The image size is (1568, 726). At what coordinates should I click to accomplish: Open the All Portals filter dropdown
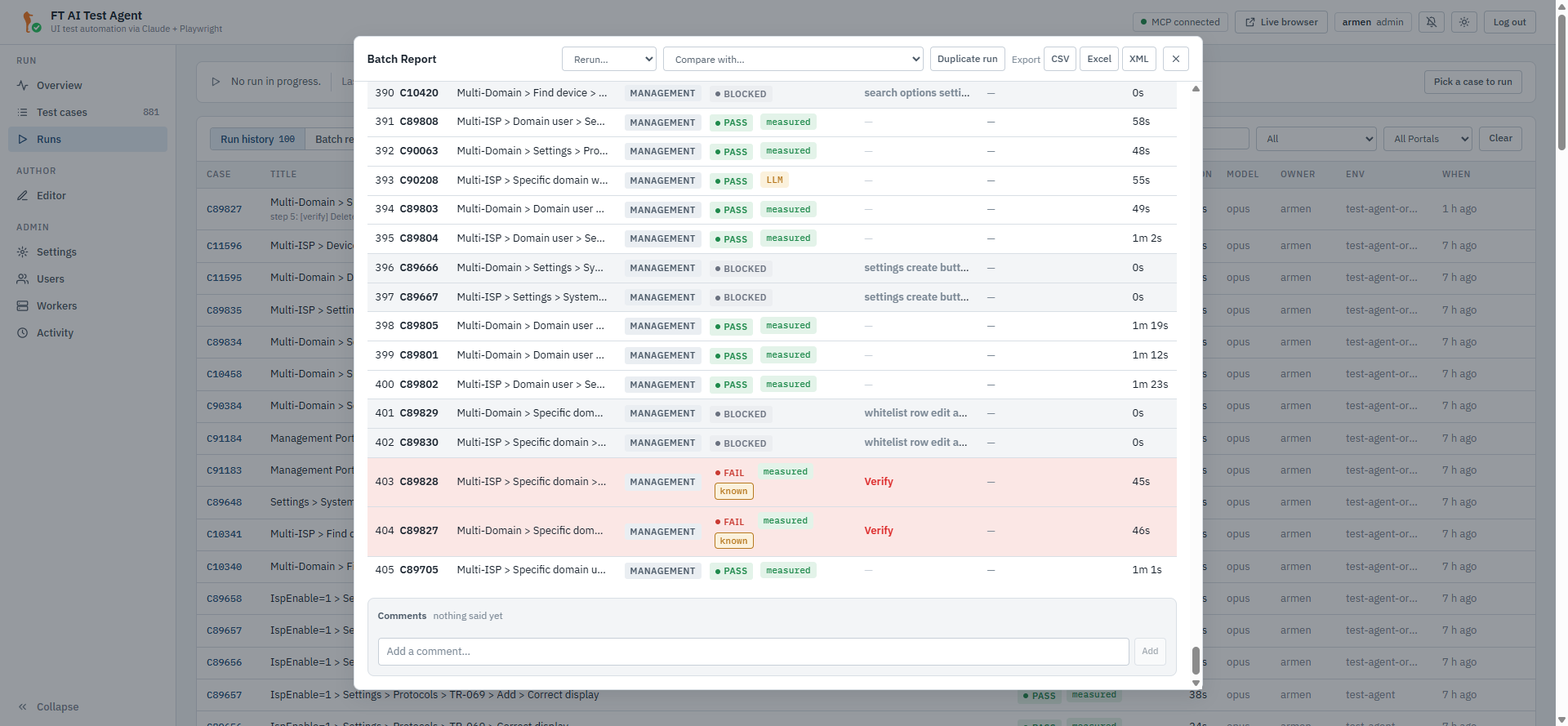coord(1428,139)
